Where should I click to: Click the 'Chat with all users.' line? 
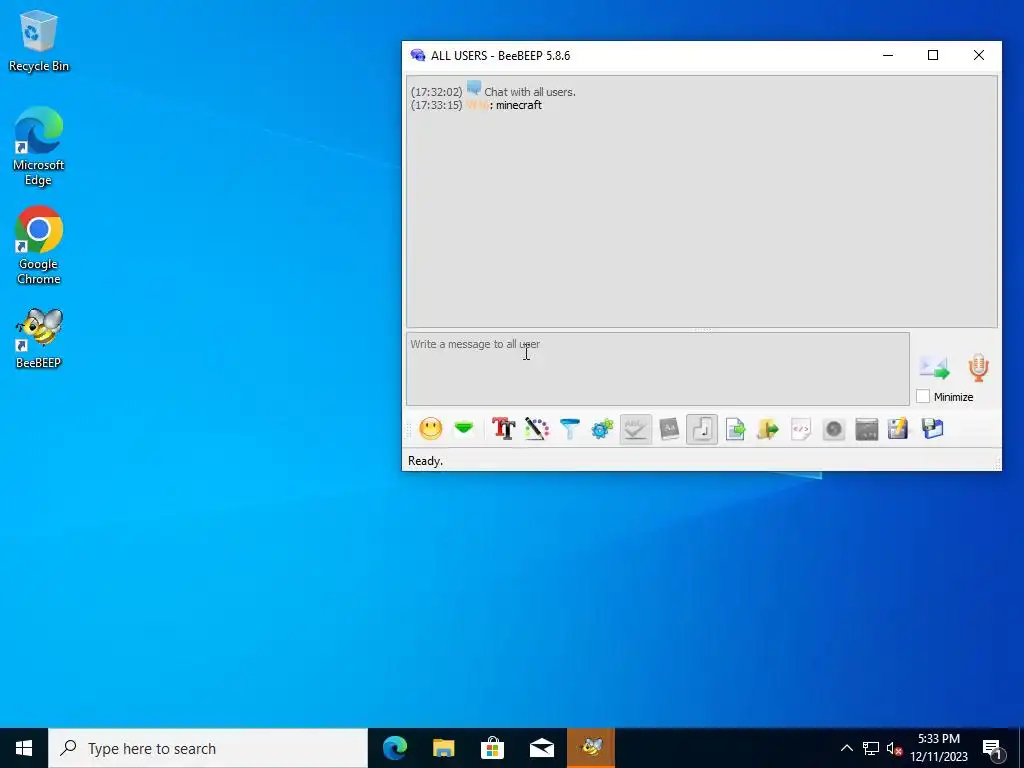(x=530, y=92)
